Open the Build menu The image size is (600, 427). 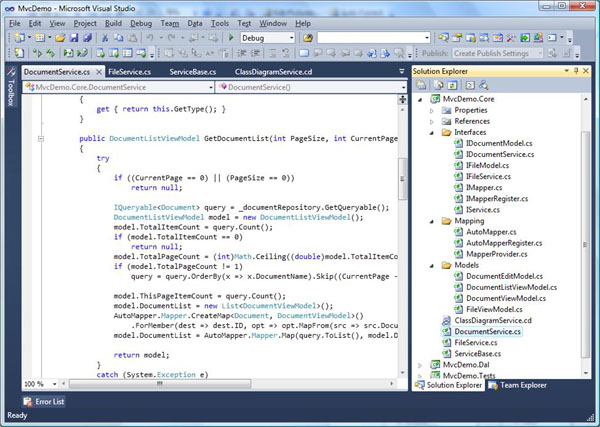(113, 23)
